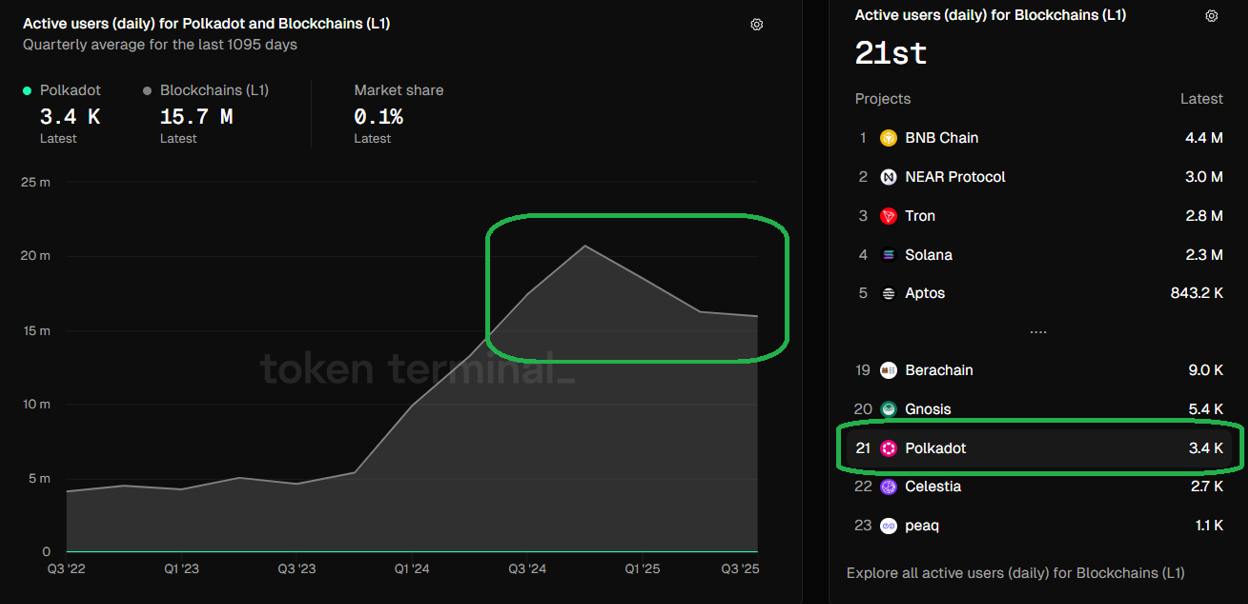1248x604 pixels.
Task: Click the Q3 '23 x-axis label
Action: point(296,569)
